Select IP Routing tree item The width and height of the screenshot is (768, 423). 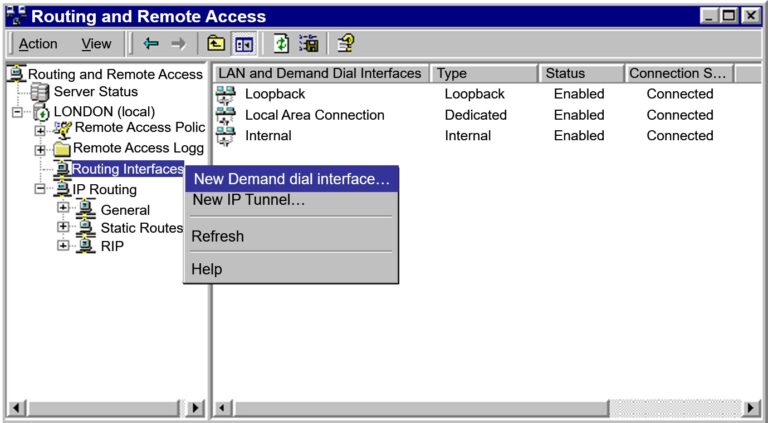(x=104, y=189)
